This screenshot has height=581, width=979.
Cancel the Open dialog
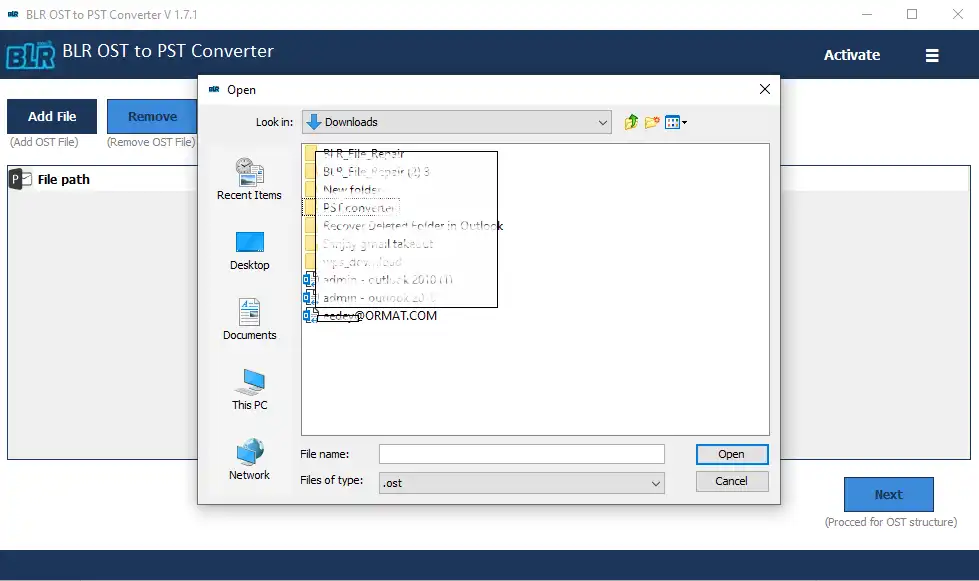click(x=731, y=481)
